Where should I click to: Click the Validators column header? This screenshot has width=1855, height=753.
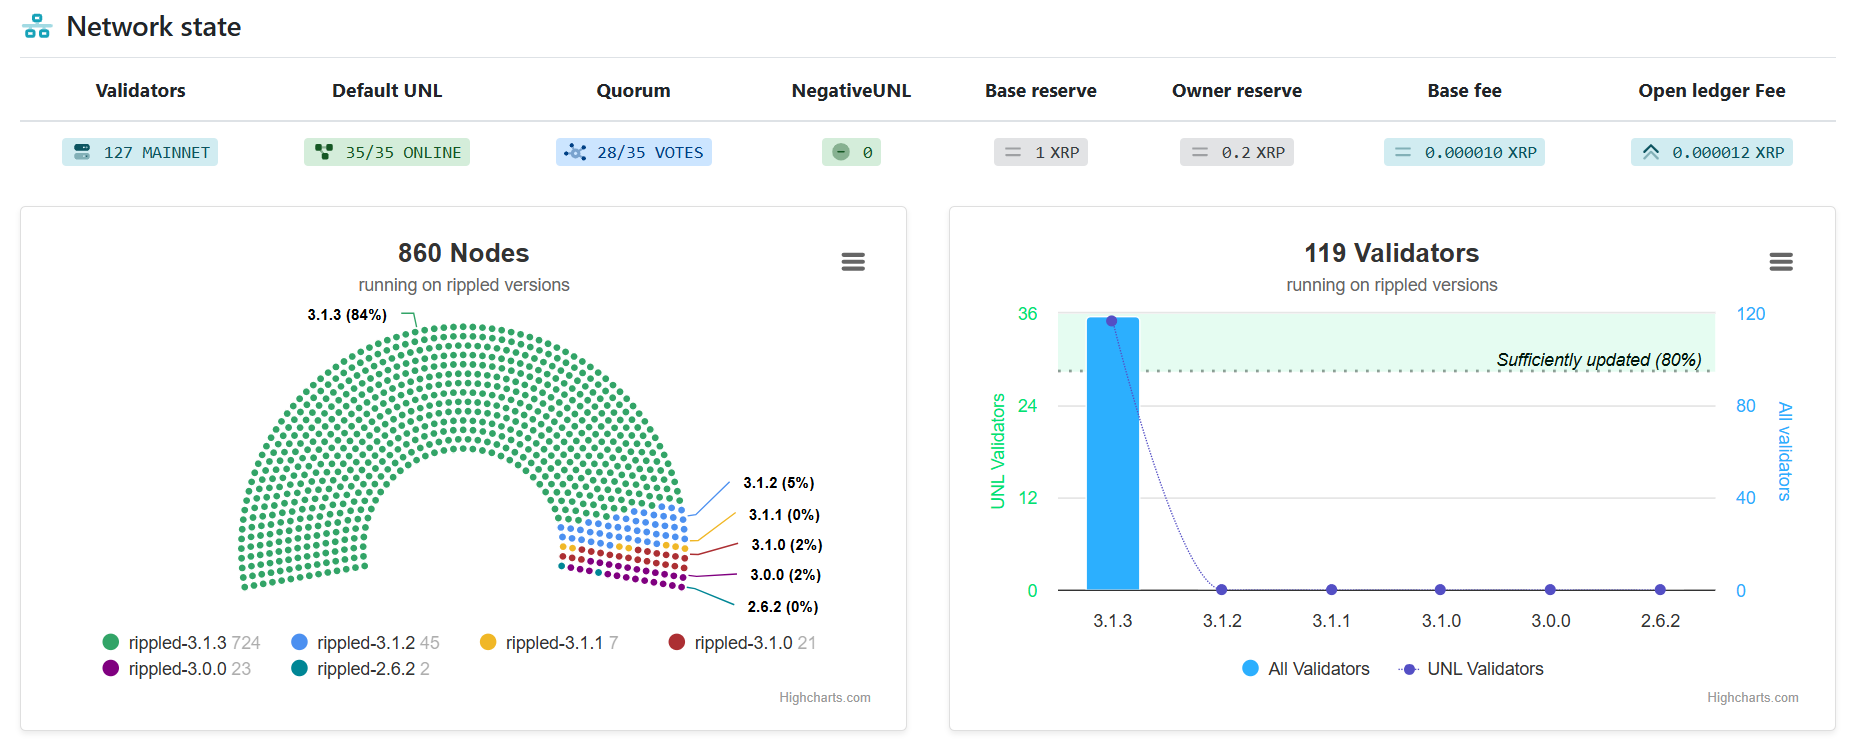click(x=140, y=90)
